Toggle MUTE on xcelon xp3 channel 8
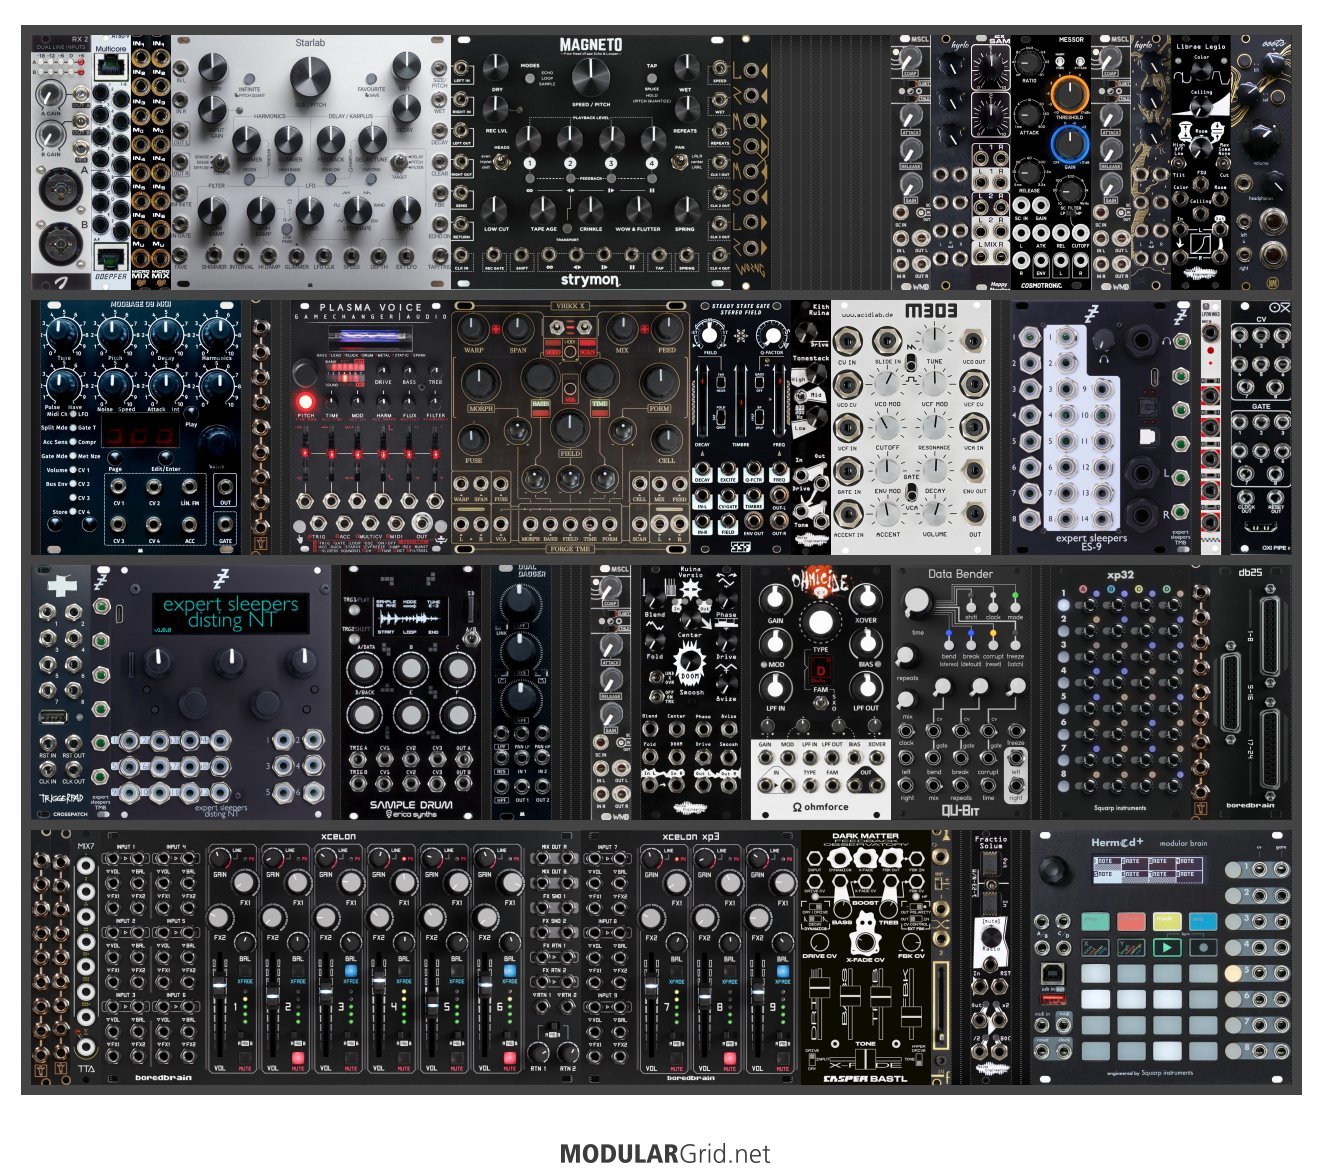Screen dimensions: 1332x1175 click(729, 1058)
